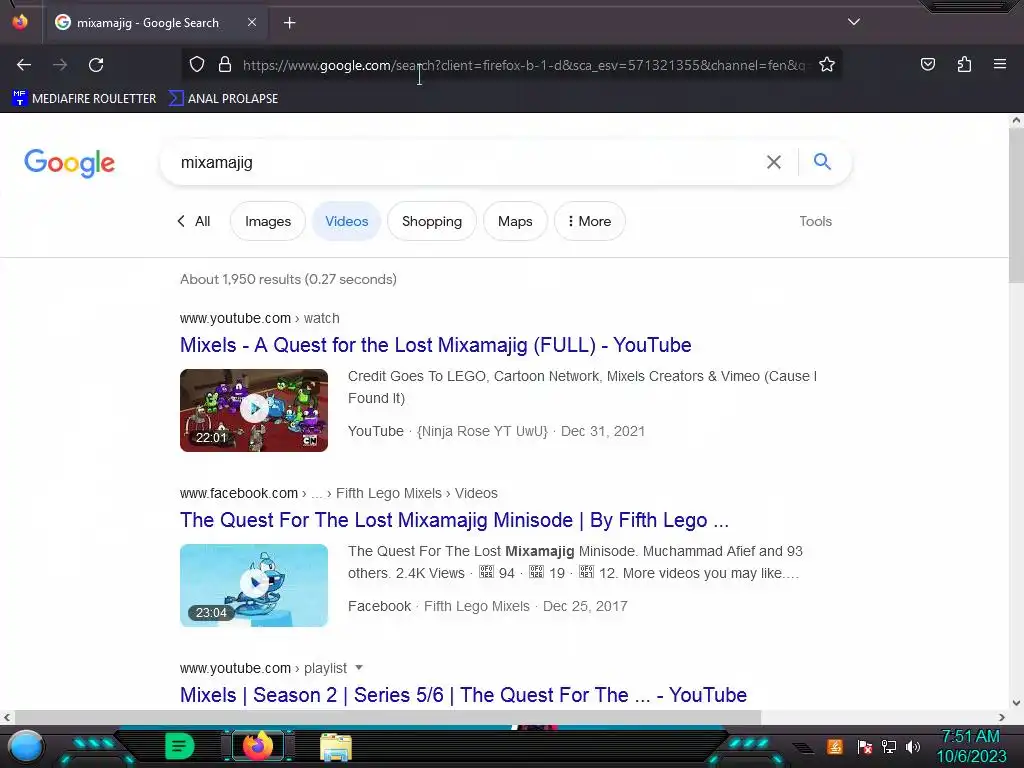This screenshot has height=768, width=1024.
Task: Switch to the Images filter
Action: [268, 221]
